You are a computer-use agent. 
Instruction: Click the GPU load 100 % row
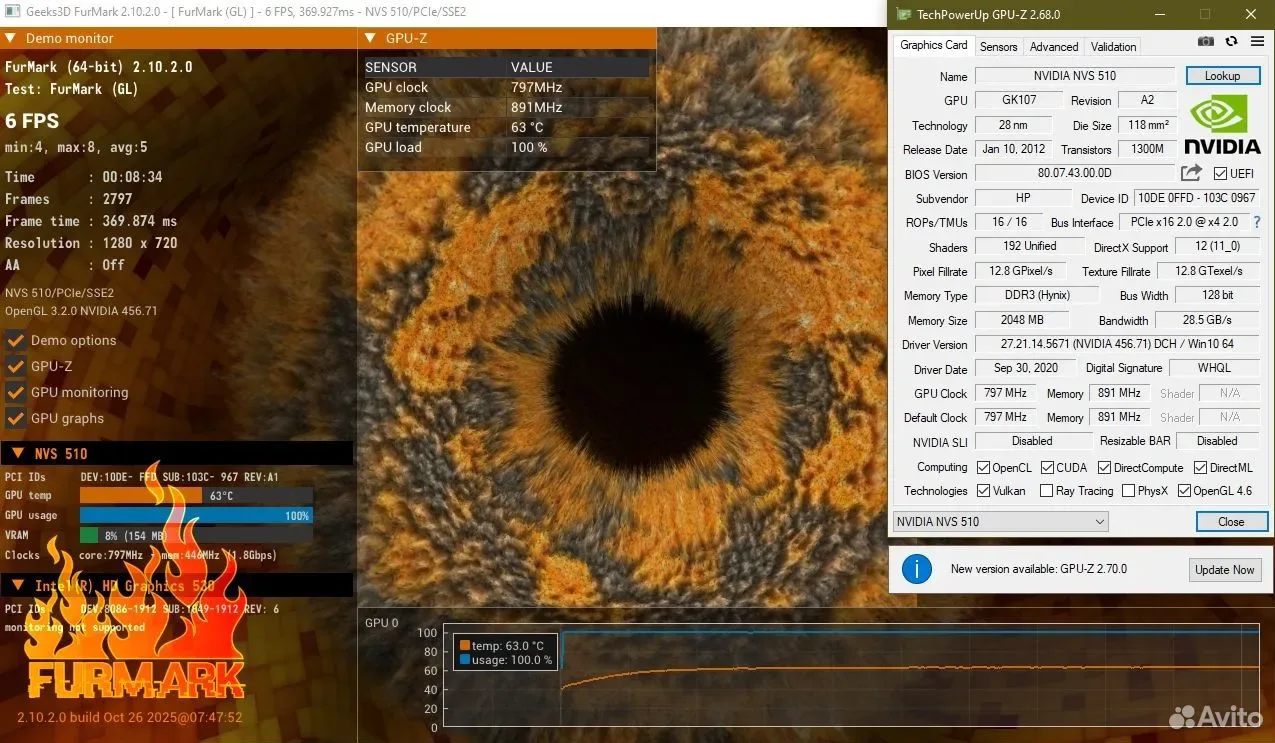[505, 147]
